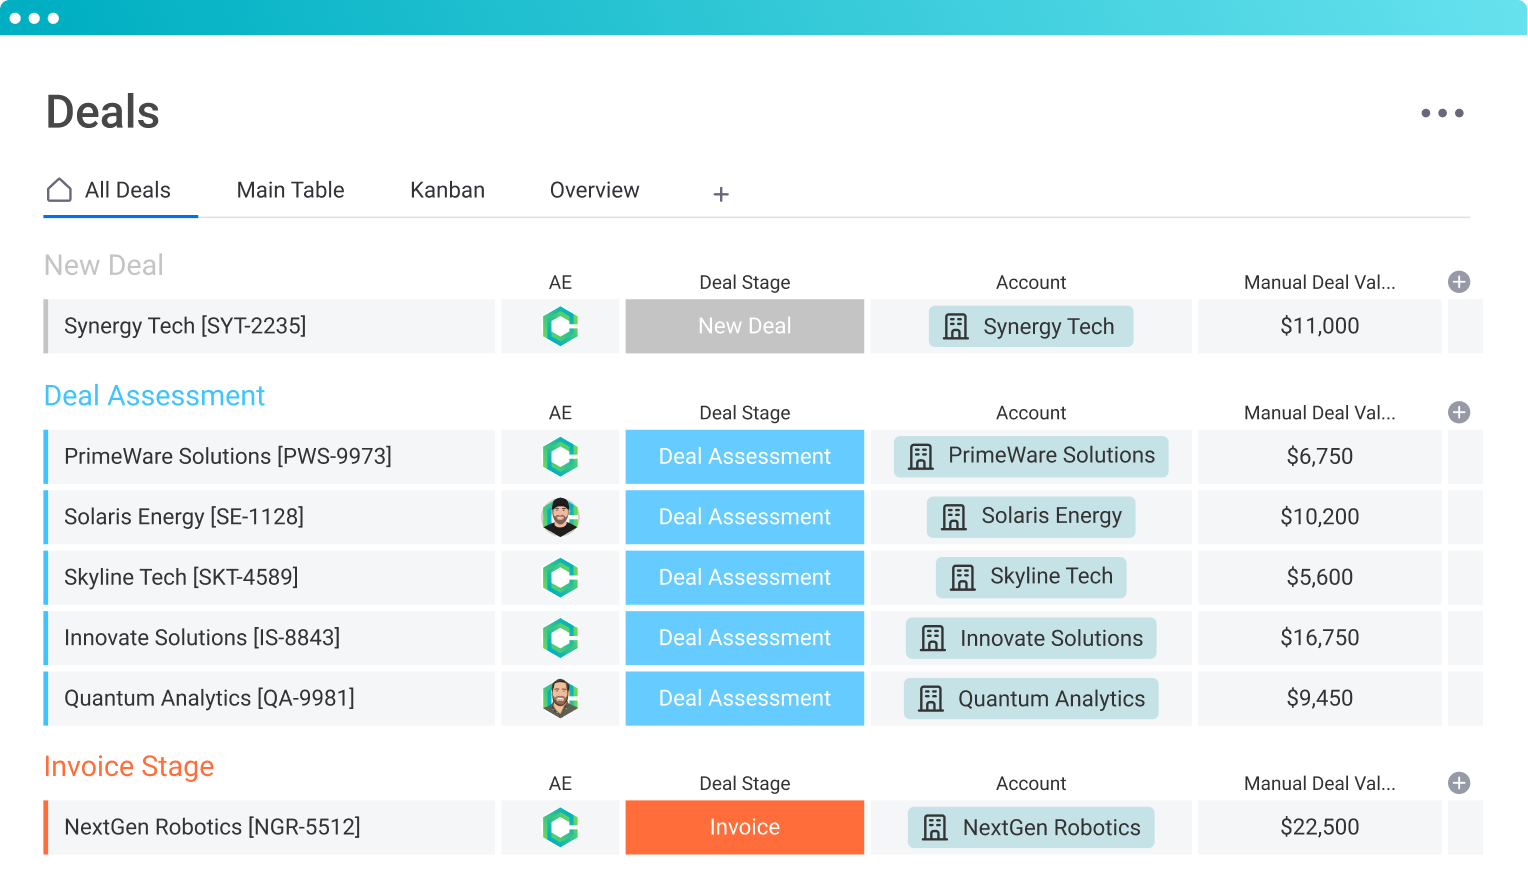
Task: Click the AE avatar for Solaris Energy
Action: pos(560,517)
